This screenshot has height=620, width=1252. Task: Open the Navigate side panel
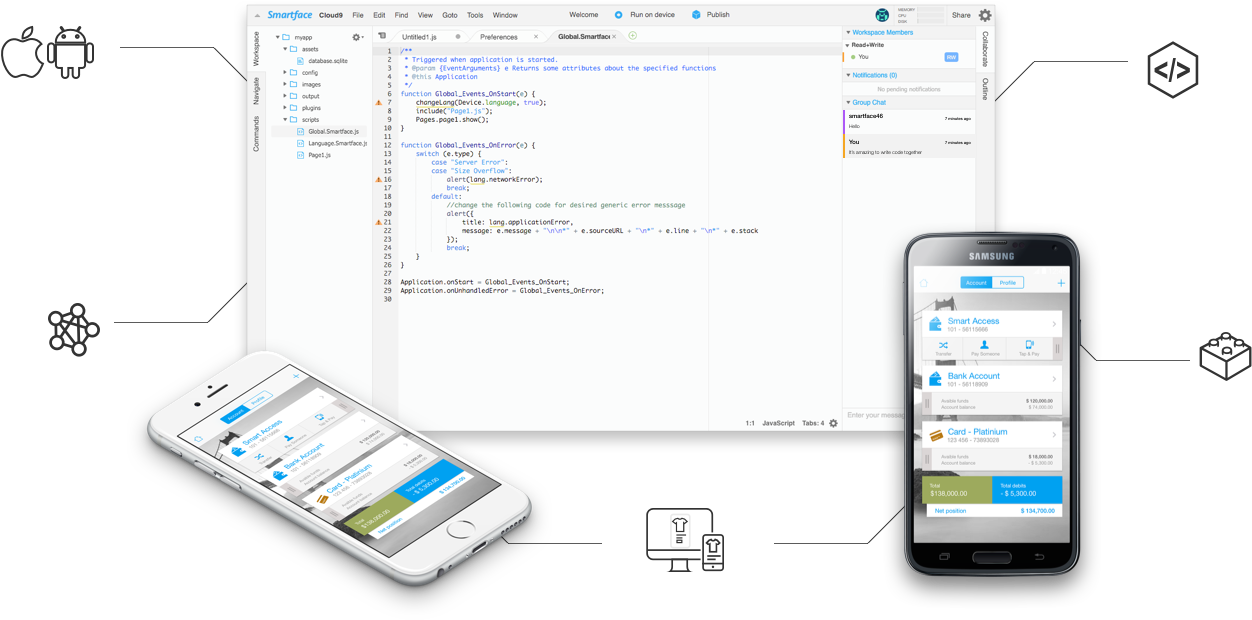tap(256, 91)
